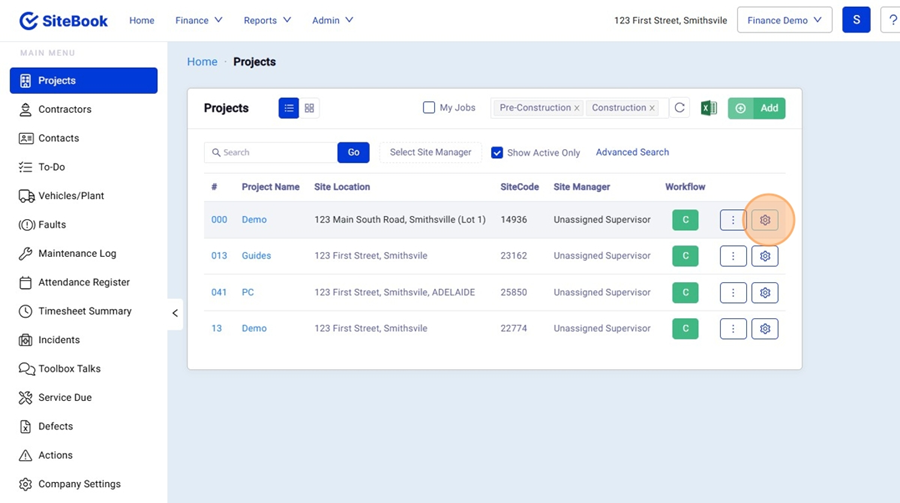Uncheck Show Active Only checkbox
Viewport: 900px width, 503px height.
(x=497, y=153)
